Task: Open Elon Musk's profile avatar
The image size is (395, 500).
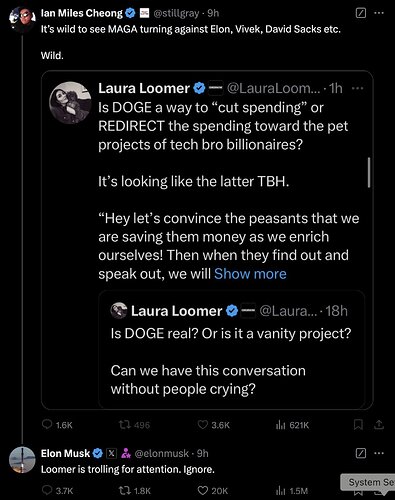Action: 22,460
